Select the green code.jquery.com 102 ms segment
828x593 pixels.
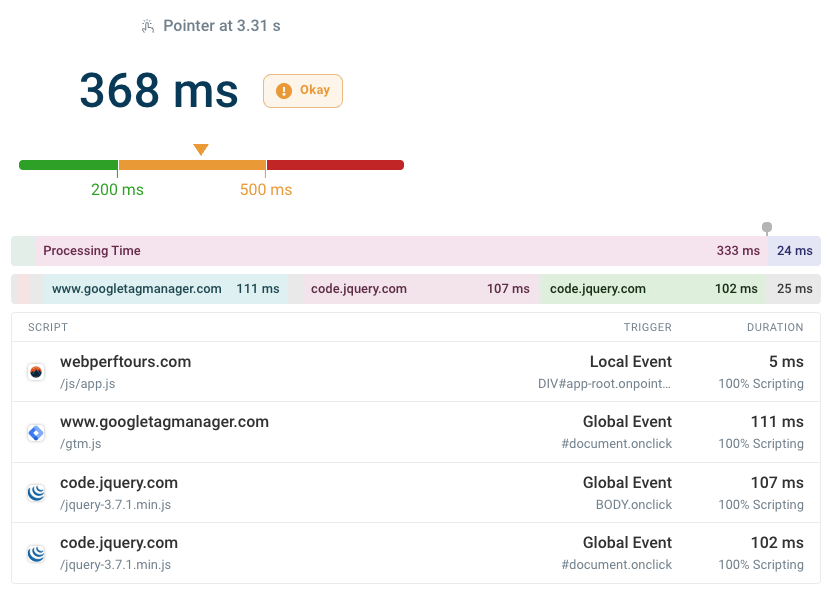click(x=653, y=289)
